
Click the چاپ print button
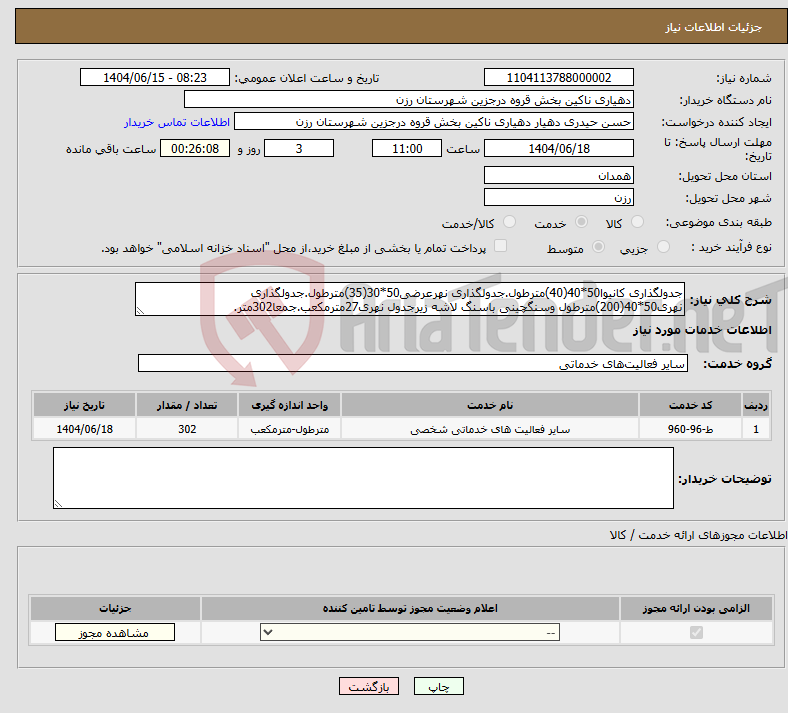(x=439, y=686)
